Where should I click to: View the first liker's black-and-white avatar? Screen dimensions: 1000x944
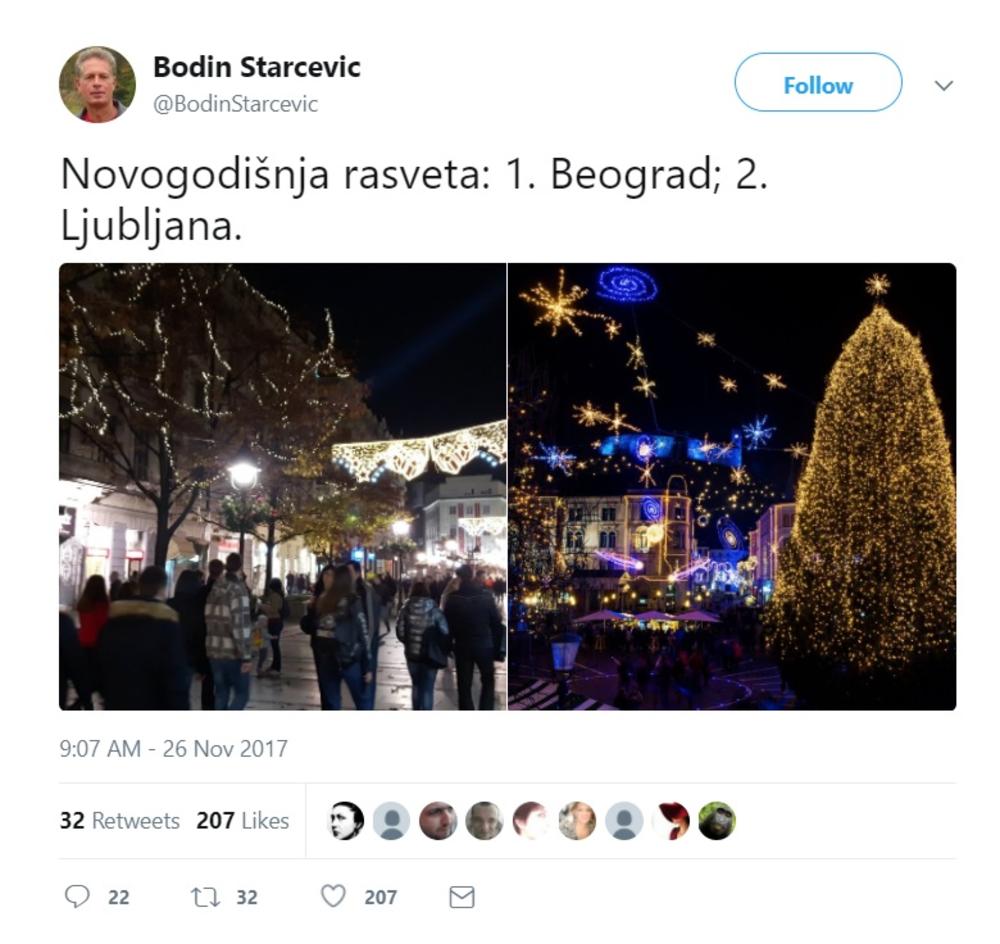(x=345, y=820)
